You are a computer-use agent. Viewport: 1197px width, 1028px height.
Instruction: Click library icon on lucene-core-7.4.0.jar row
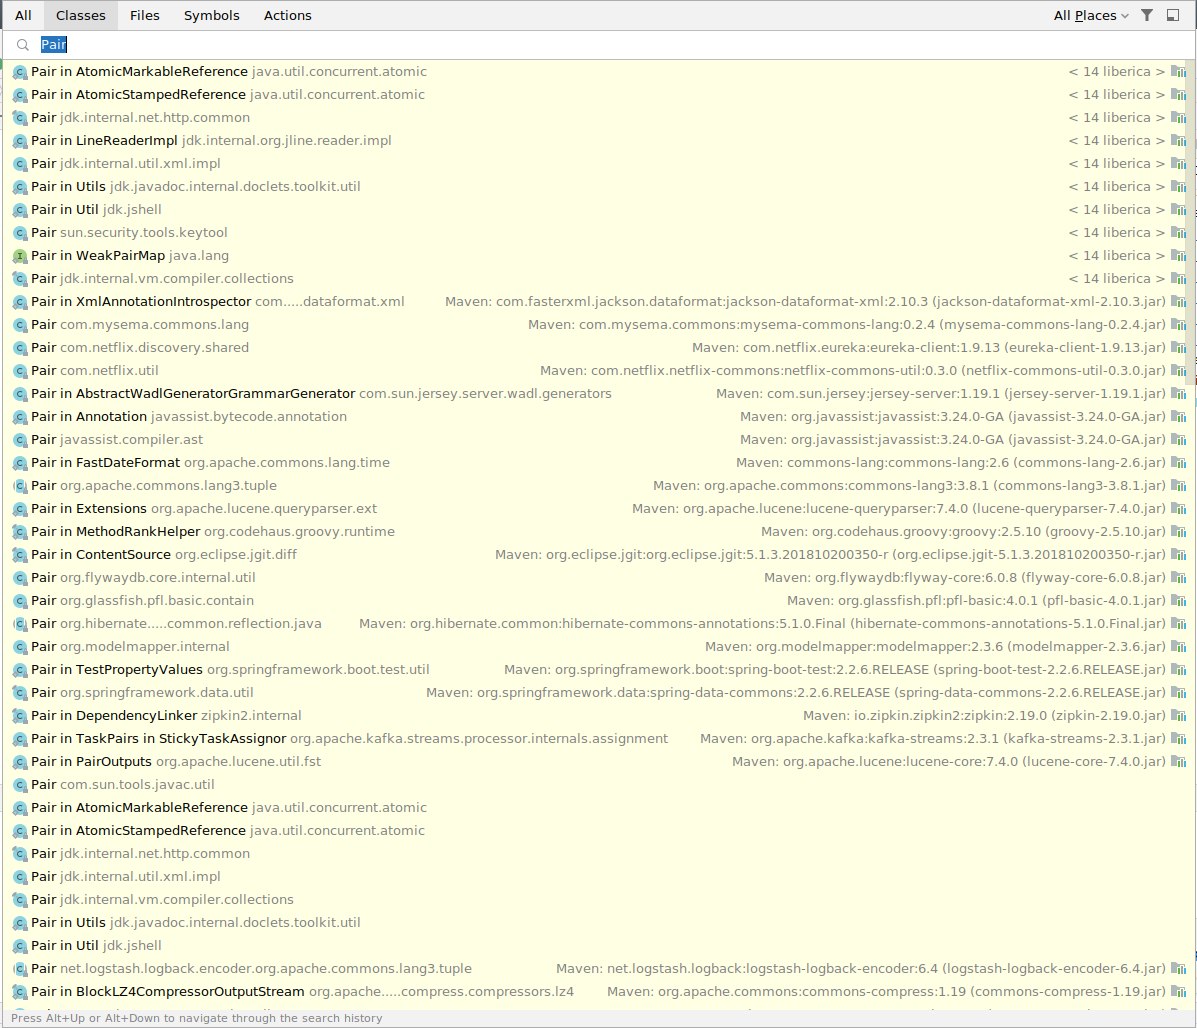pos(1179,762)
